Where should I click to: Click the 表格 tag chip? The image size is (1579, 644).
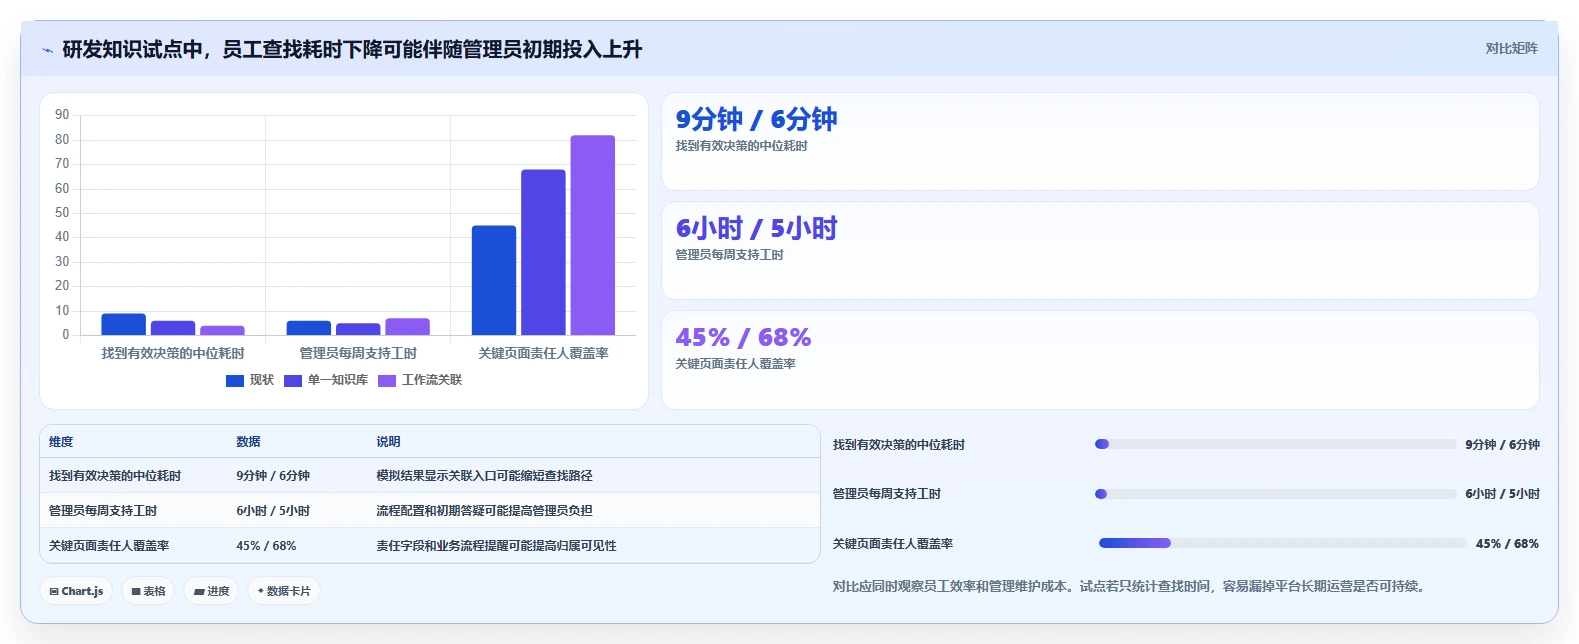point(148,591)
